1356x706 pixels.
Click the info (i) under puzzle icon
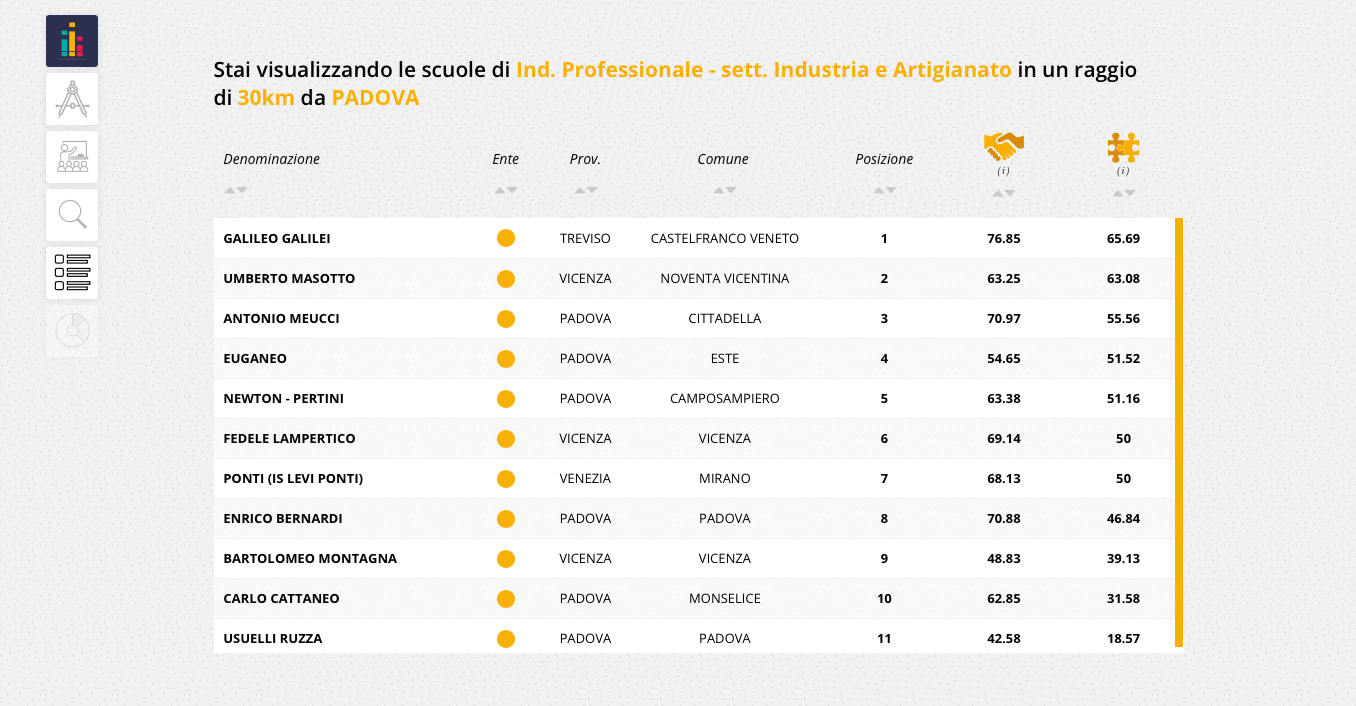pyautogui.click(x=1124, y=171)
